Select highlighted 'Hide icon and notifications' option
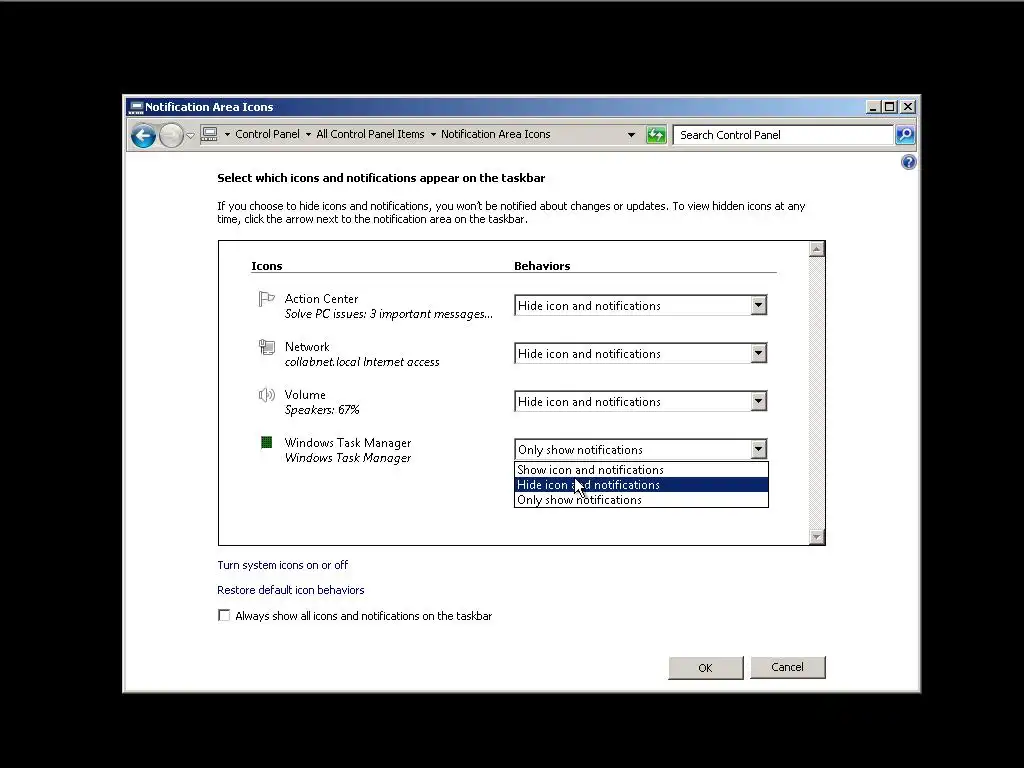 point(641,485)
